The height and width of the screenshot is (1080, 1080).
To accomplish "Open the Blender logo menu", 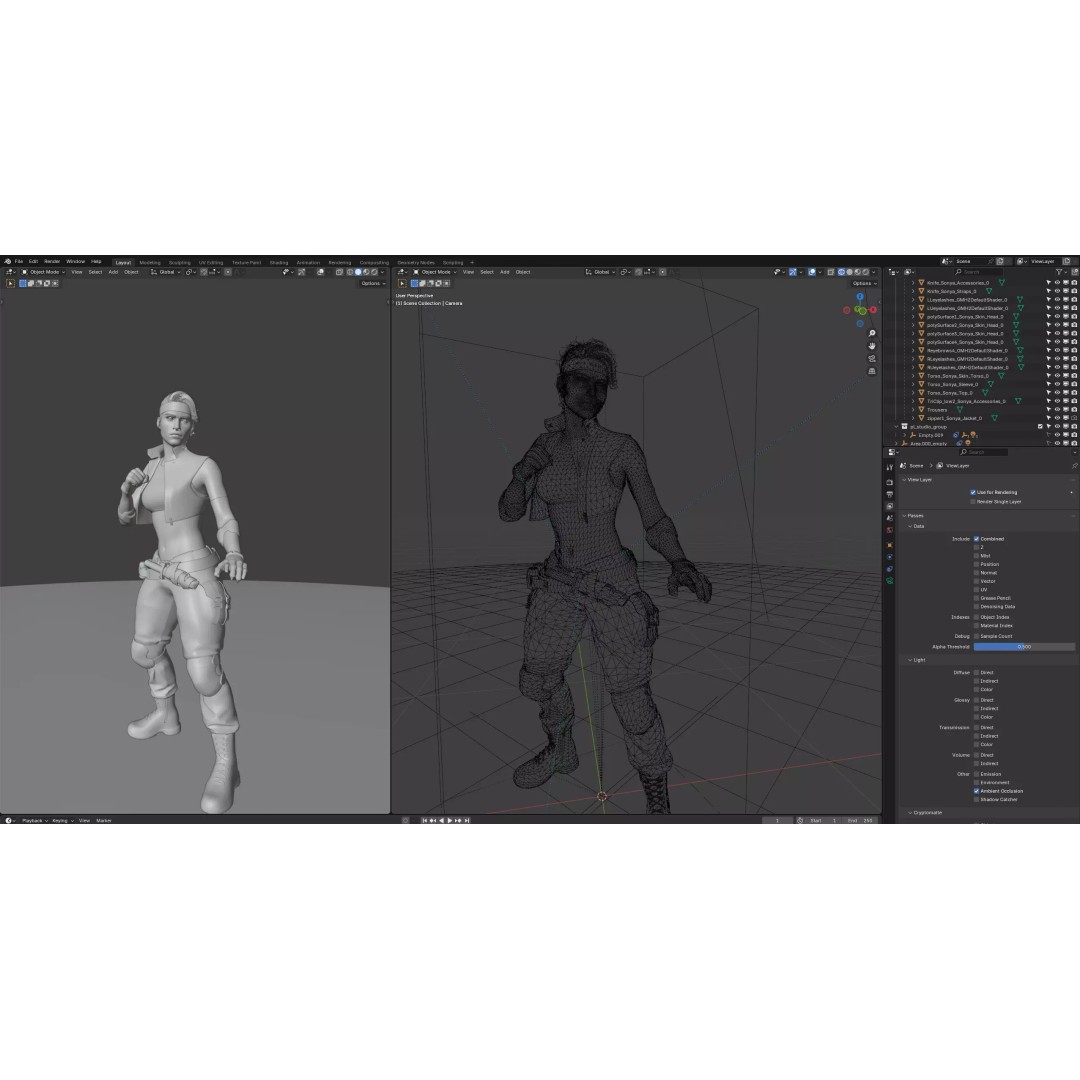I will [x=8, y=262].
